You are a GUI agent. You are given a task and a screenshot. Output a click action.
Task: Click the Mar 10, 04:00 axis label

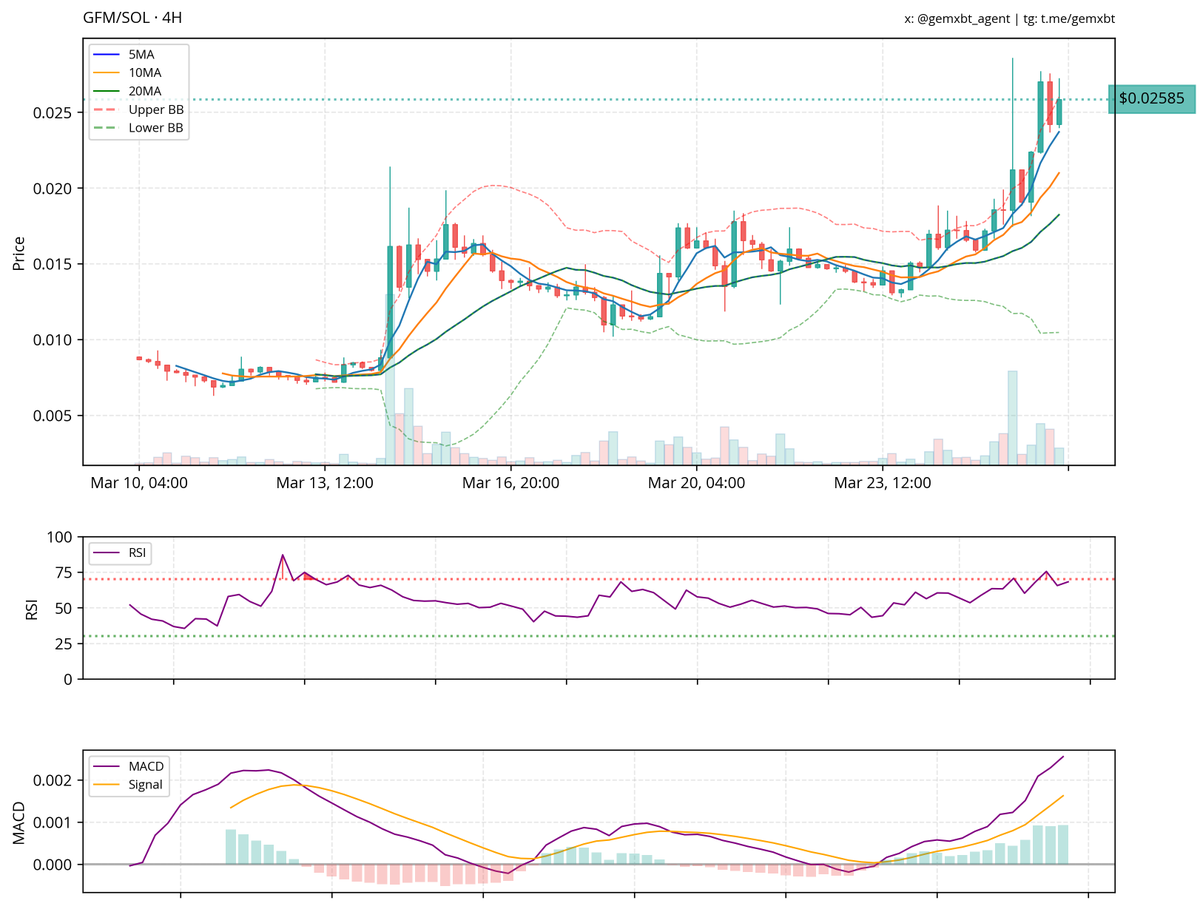point(139,484)
